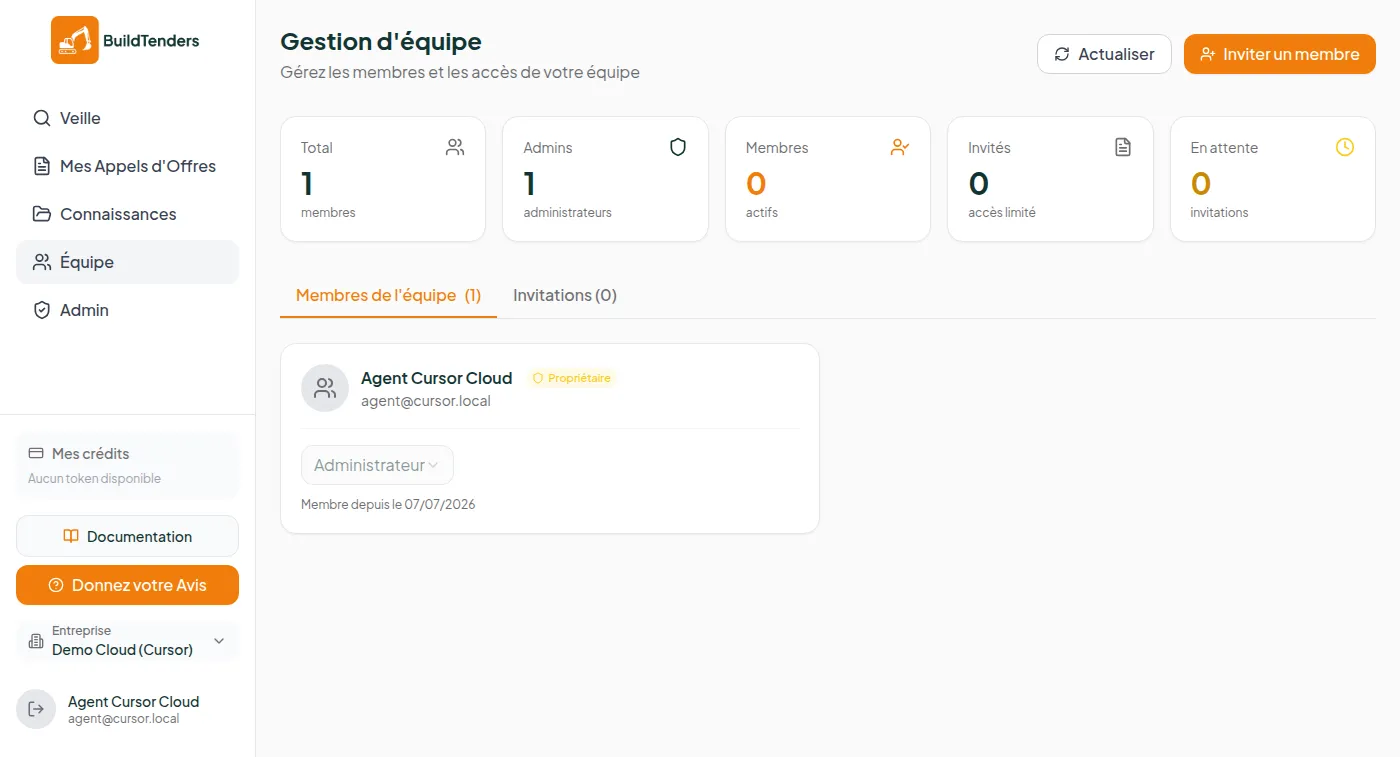Click the Total members stat card
The height and width of the screenshot is (757, 1400).
click(383, 179)
